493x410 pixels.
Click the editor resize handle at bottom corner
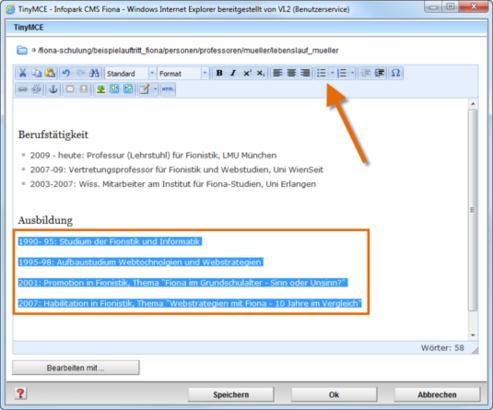pos(475,350)
